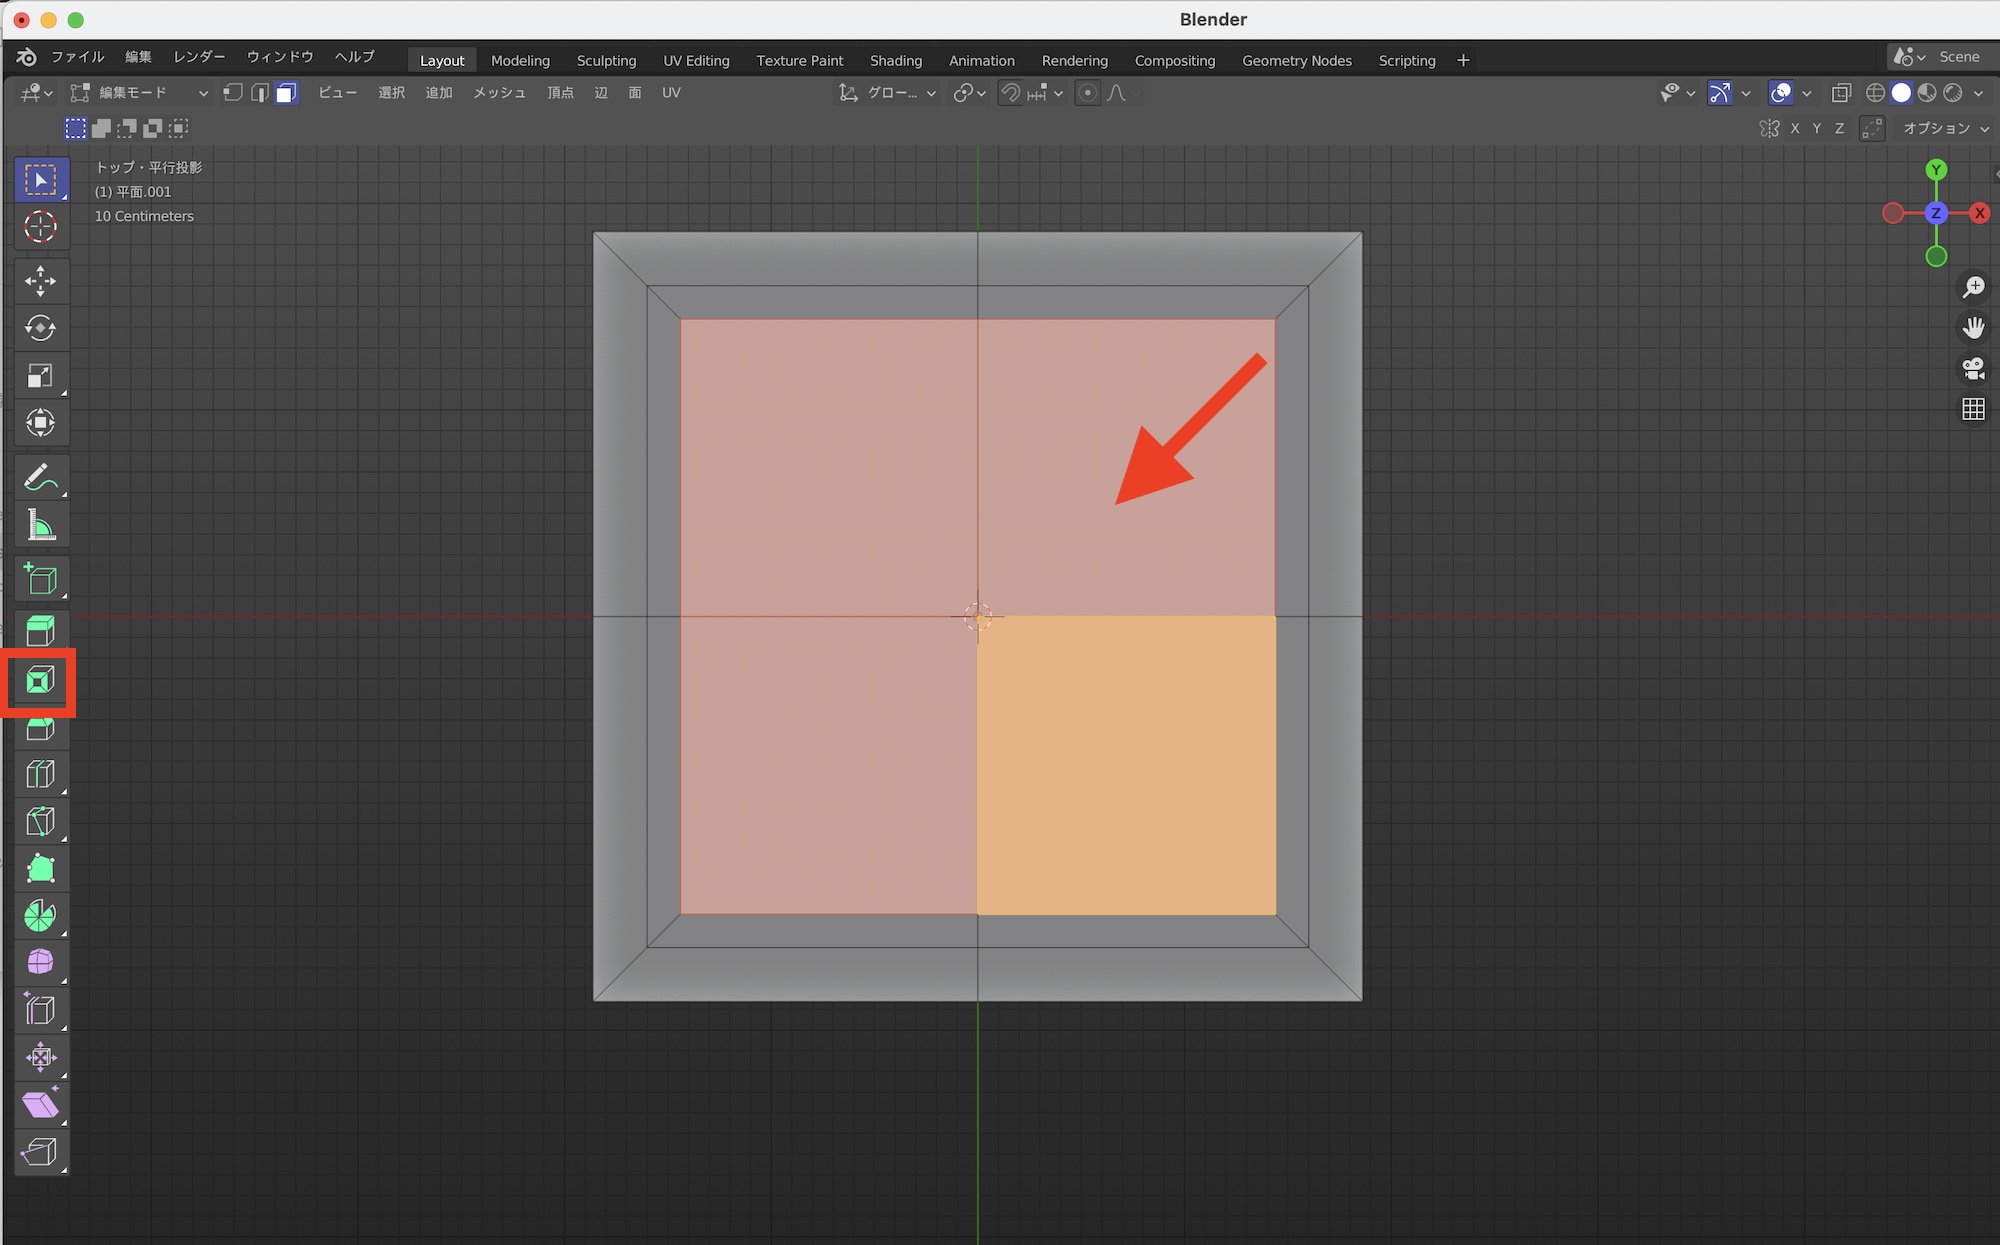
Task: Select the Measure tool
Action: tap(40, 525)
